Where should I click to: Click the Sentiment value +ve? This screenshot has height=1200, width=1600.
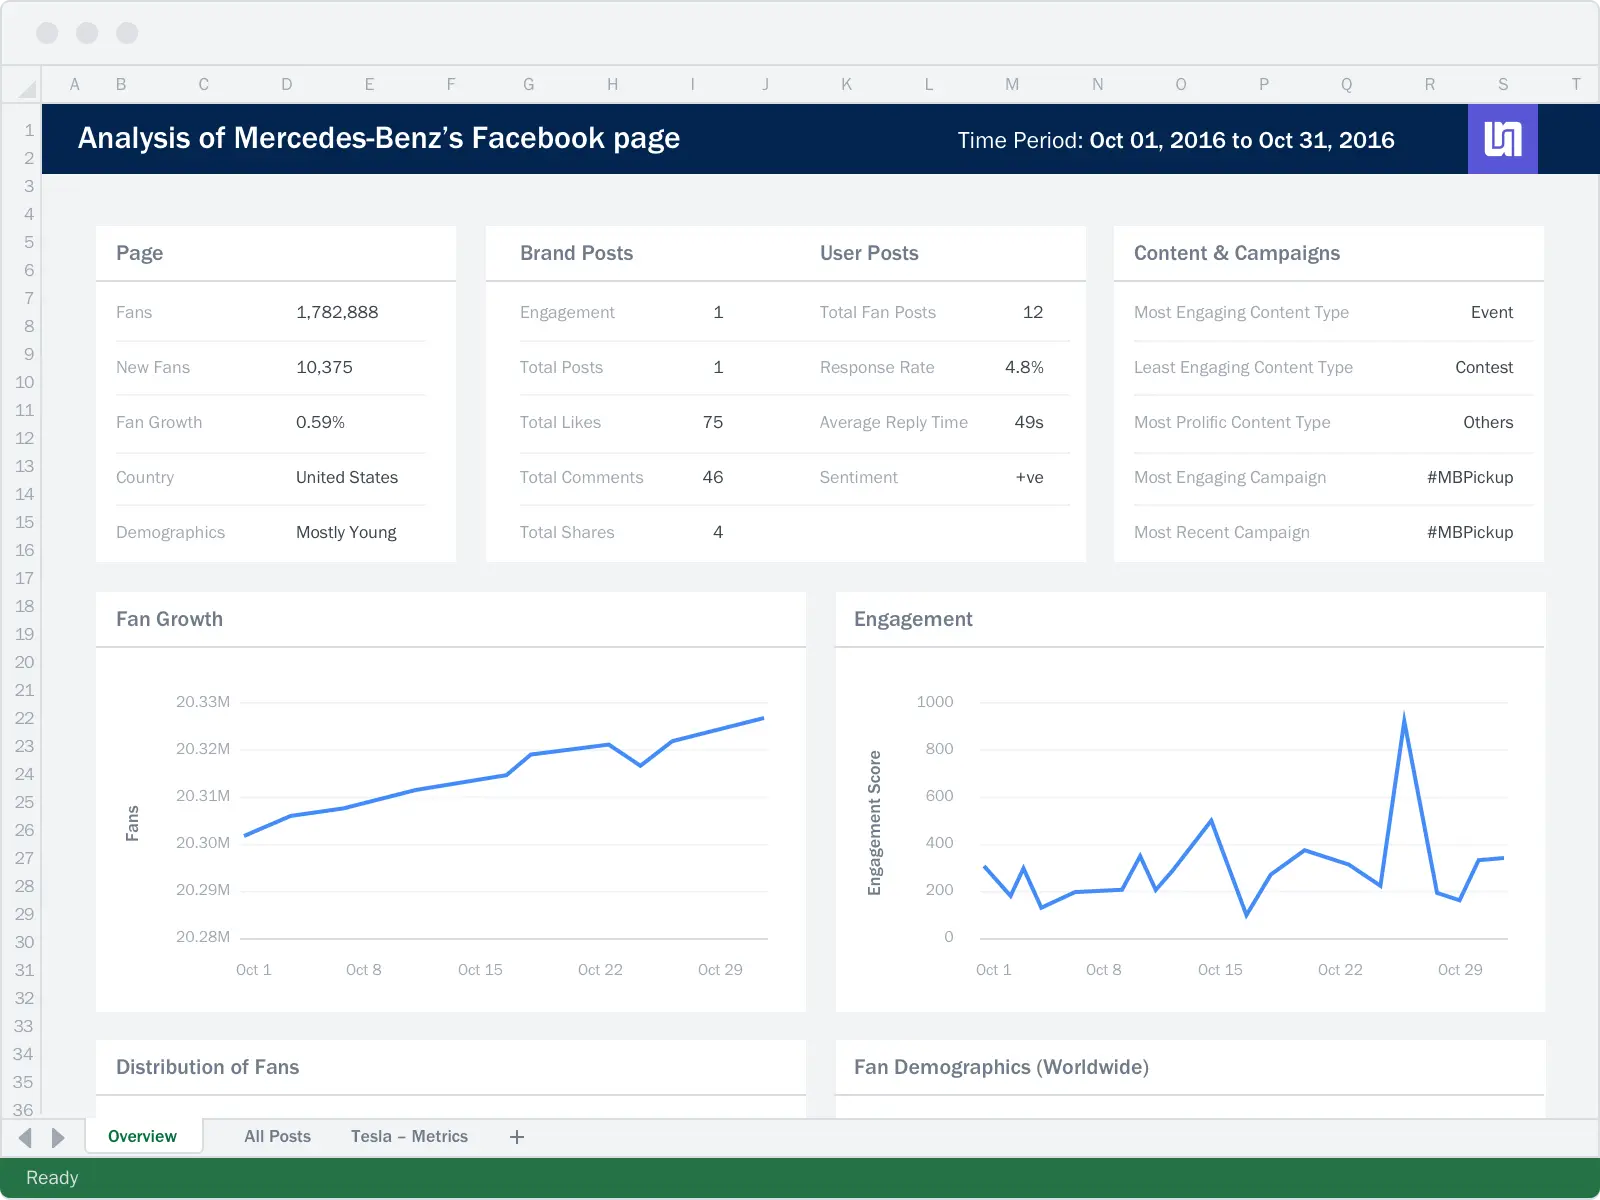(x=1030, y=477)
